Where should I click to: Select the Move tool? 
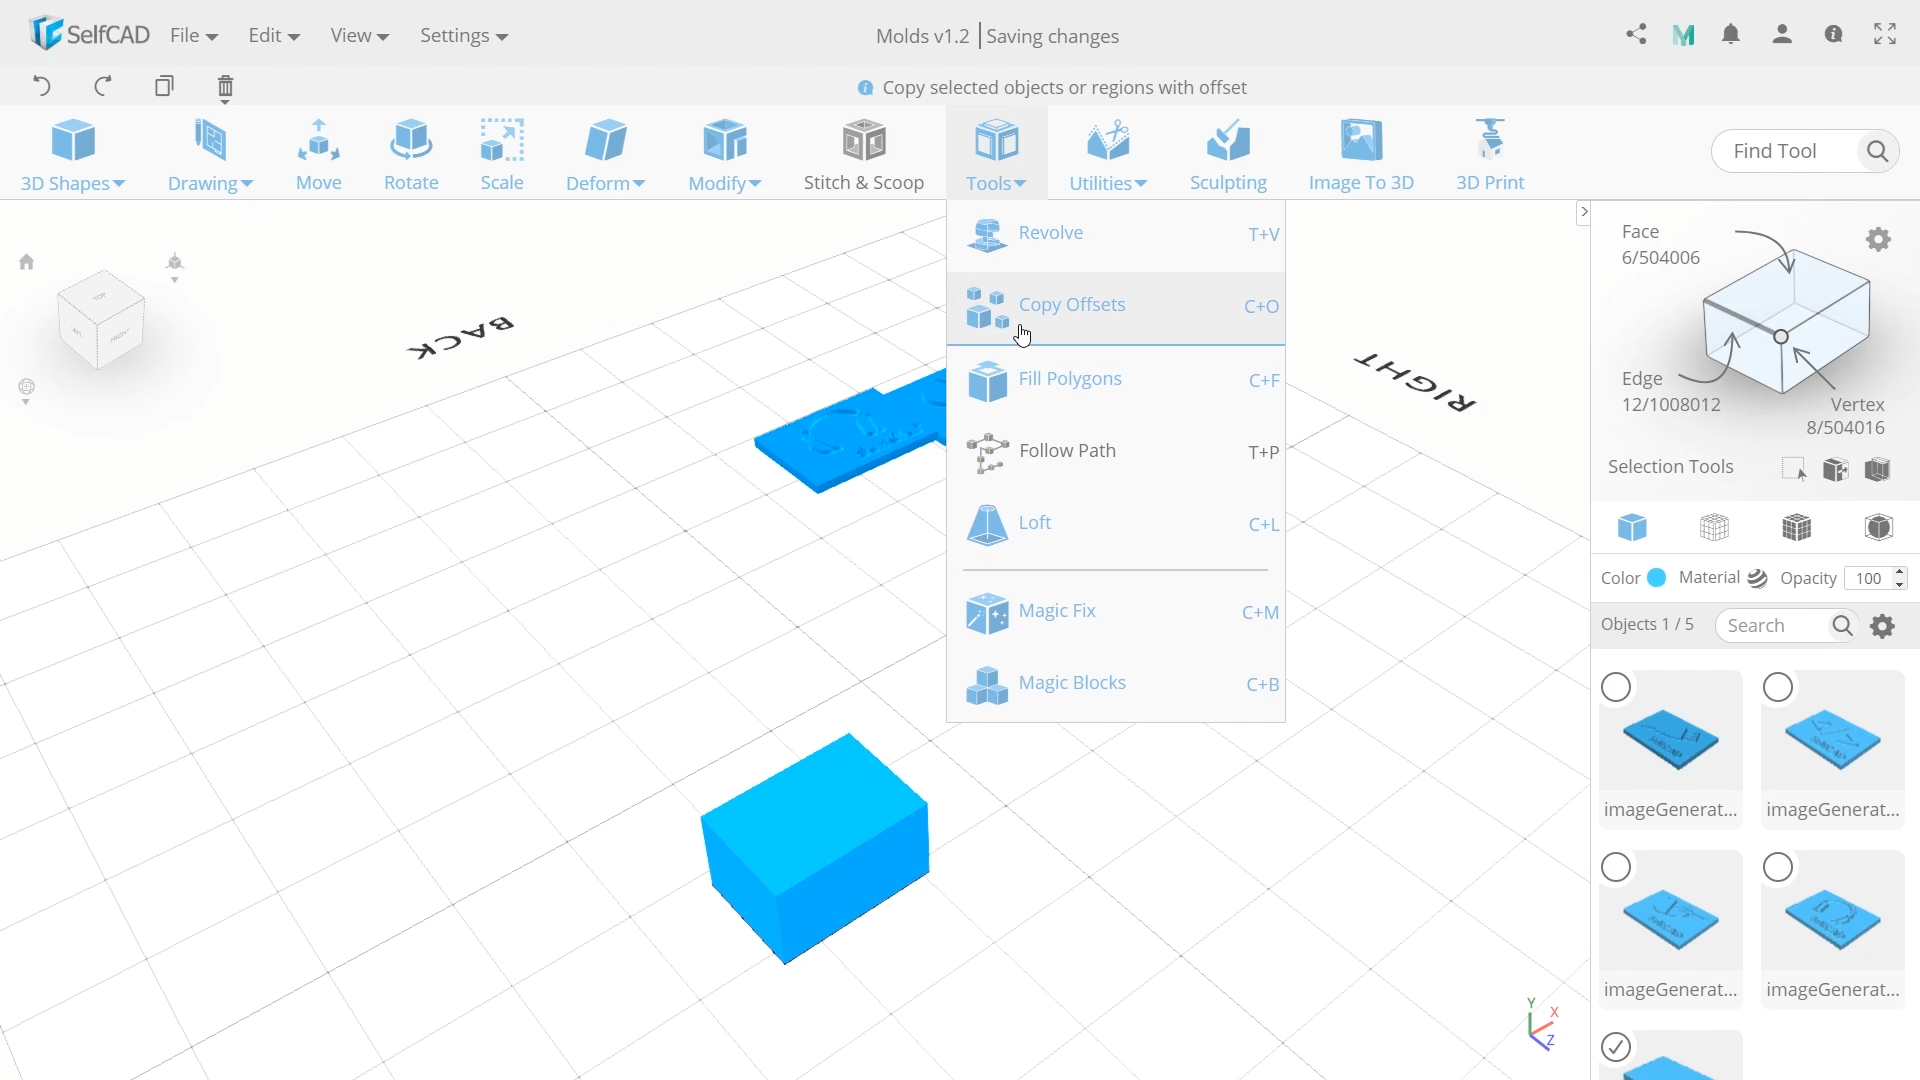tap(319, 154)
